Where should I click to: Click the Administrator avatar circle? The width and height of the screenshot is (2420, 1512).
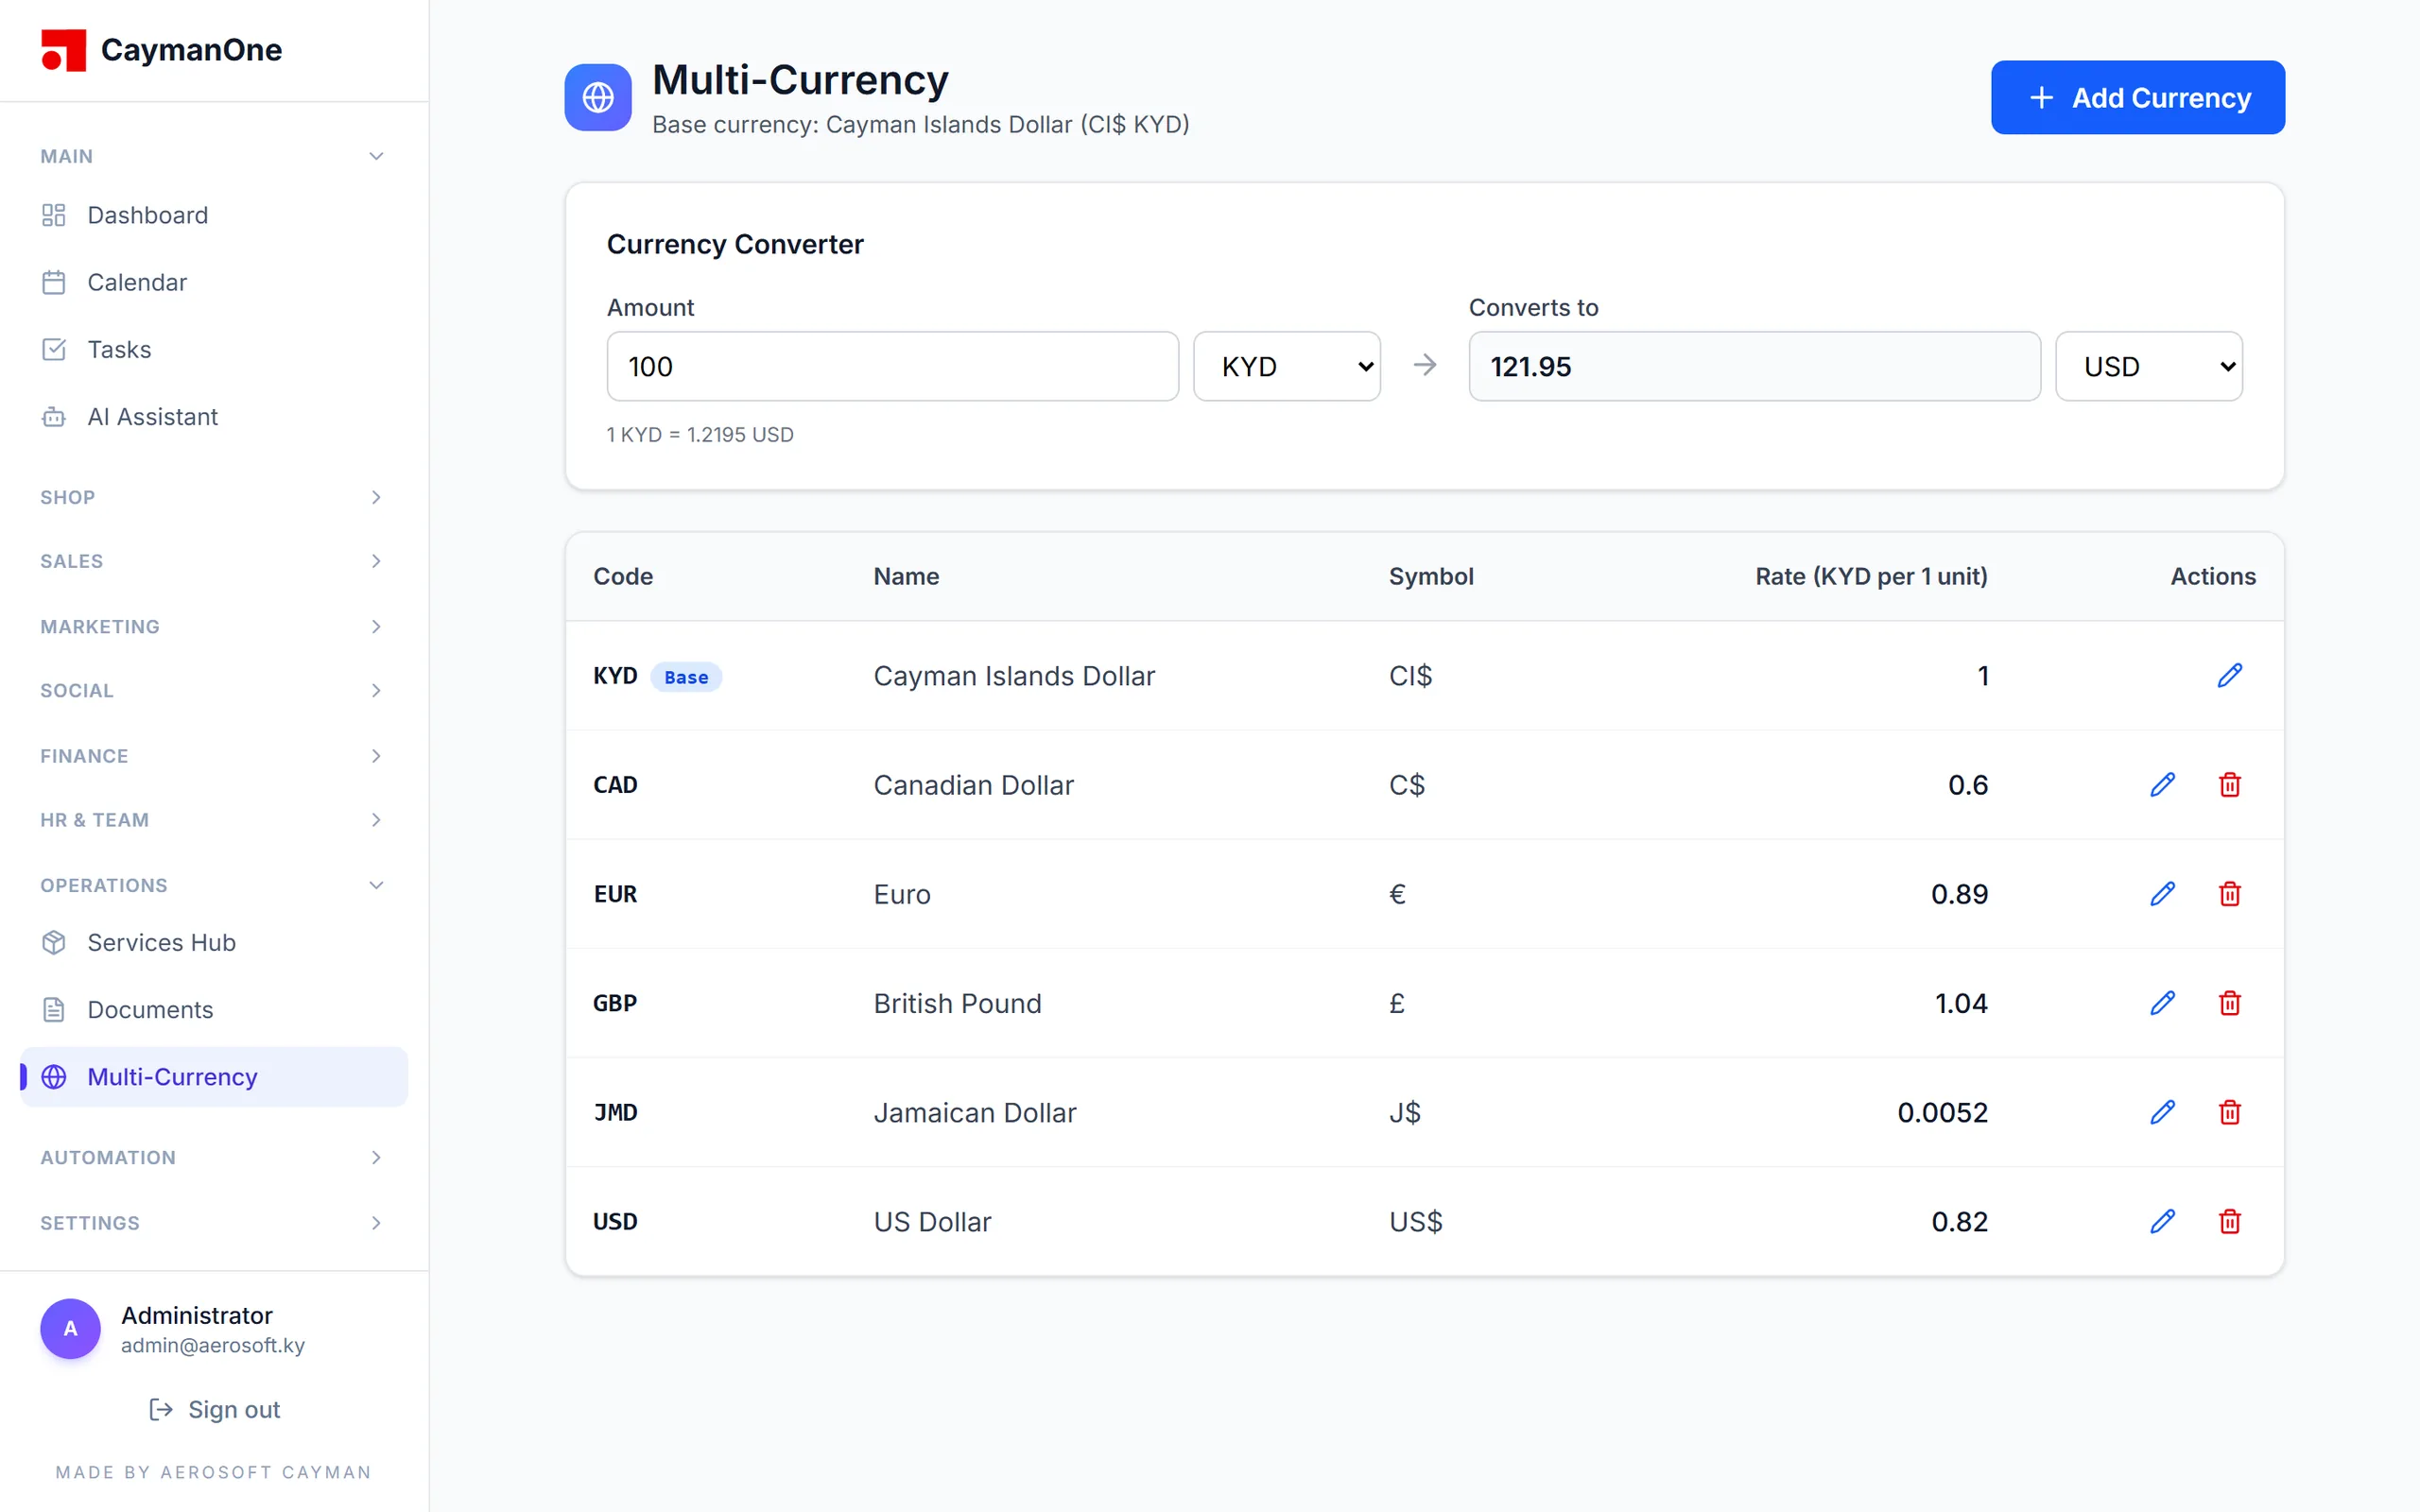[70, 1328]
